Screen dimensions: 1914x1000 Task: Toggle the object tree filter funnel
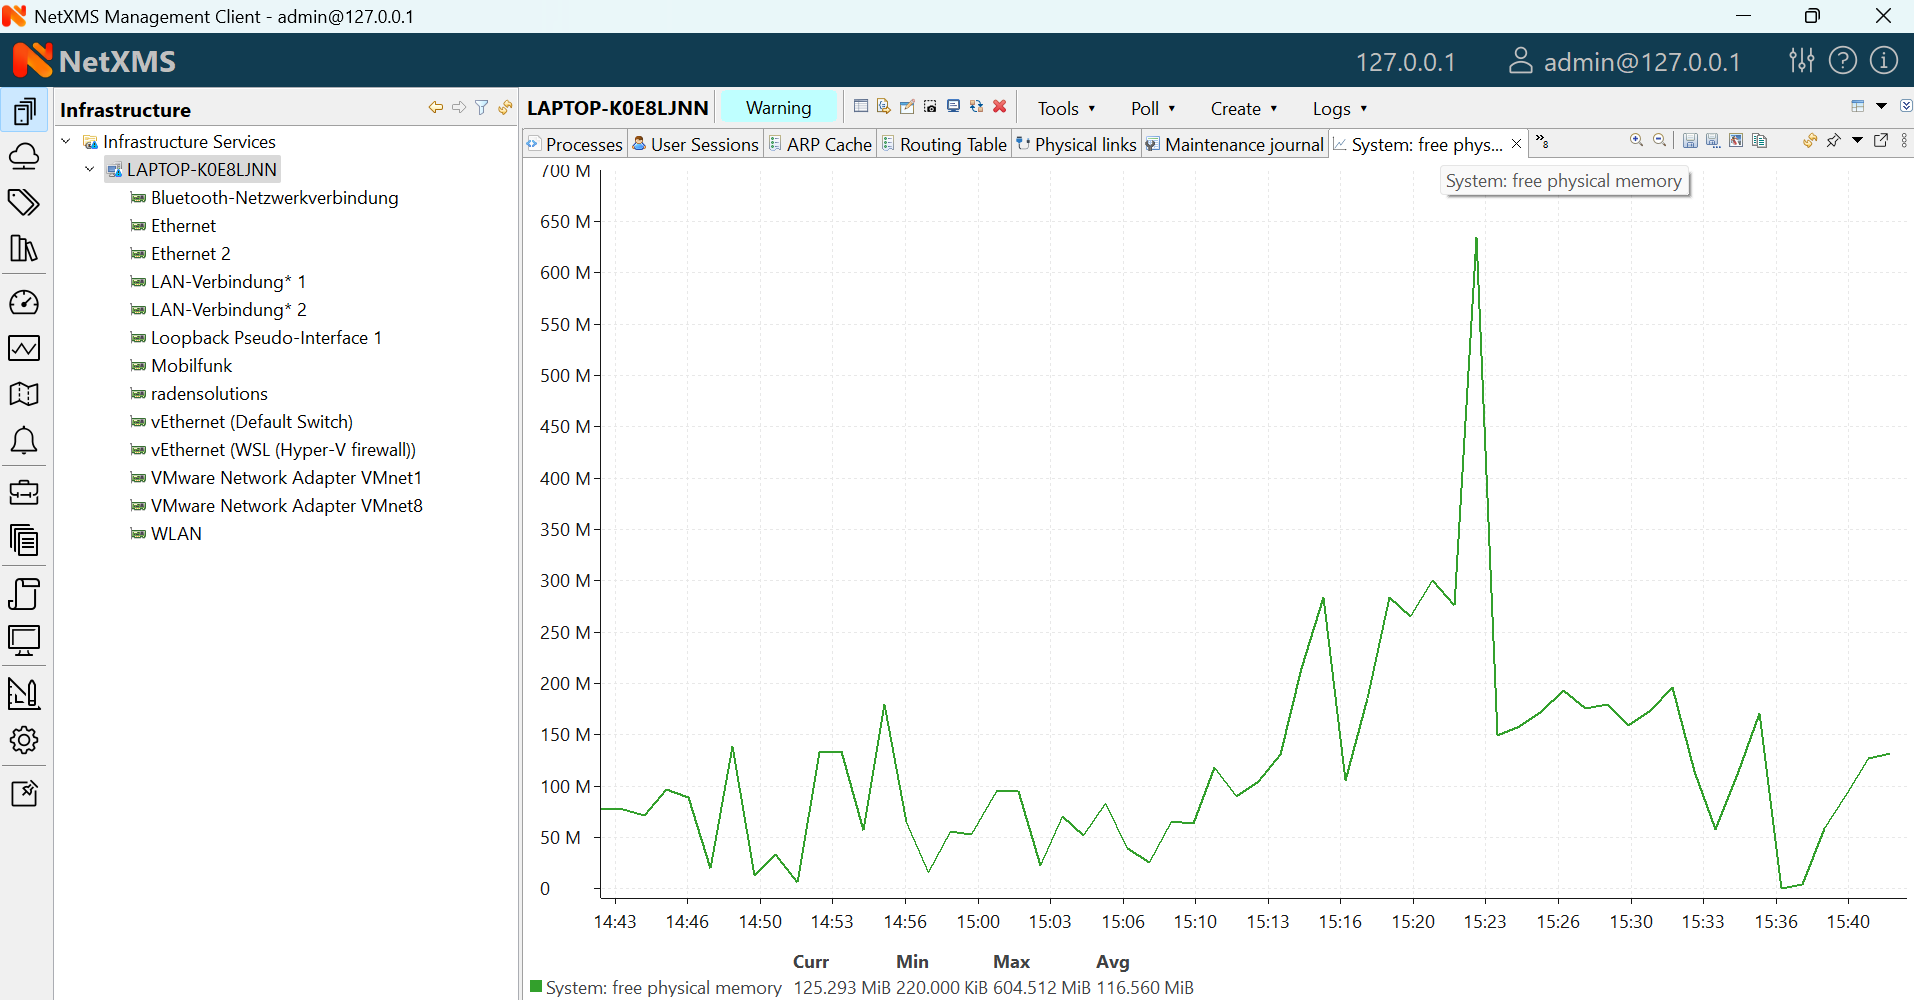click(482, 108)
